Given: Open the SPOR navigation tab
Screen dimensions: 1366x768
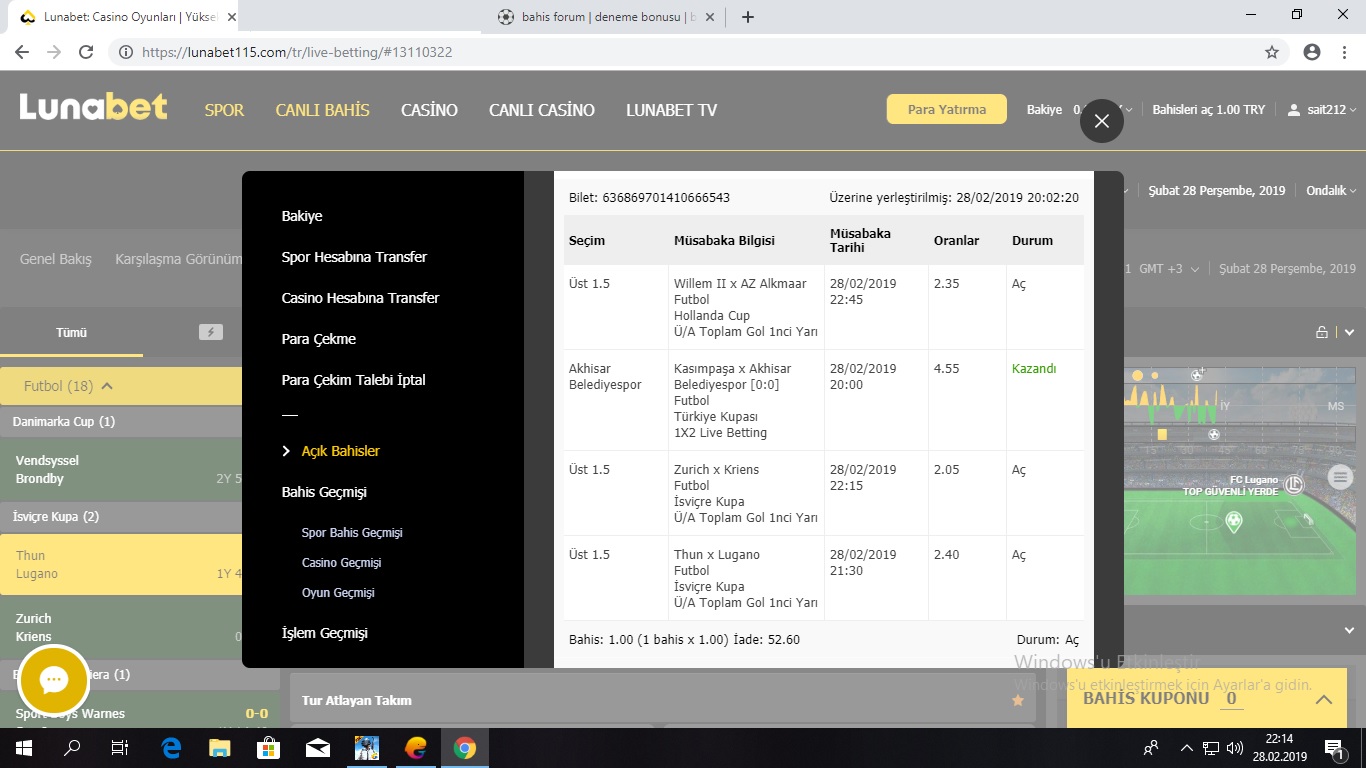Looking at the screenshot, I should (x=224, y=110).
